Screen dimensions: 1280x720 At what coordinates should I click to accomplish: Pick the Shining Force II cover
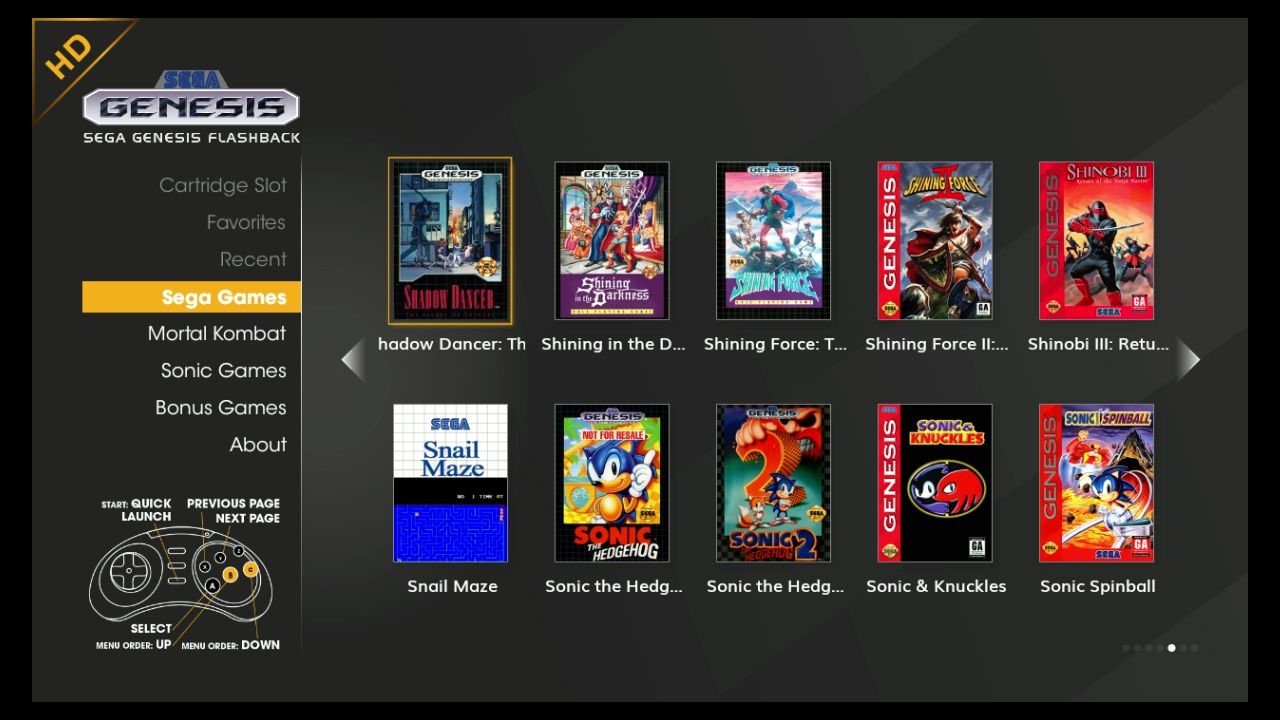pos(935,241)
